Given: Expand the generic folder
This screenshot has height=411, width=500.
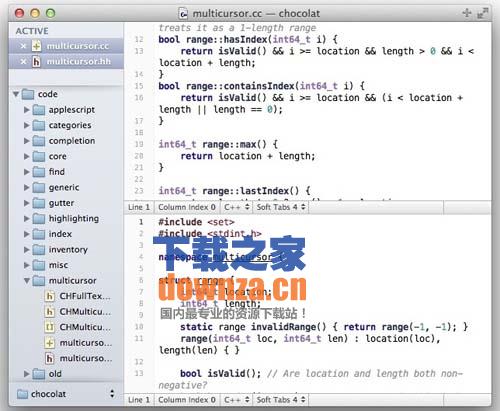Looking at the screenshot, I should click(27, 188).
